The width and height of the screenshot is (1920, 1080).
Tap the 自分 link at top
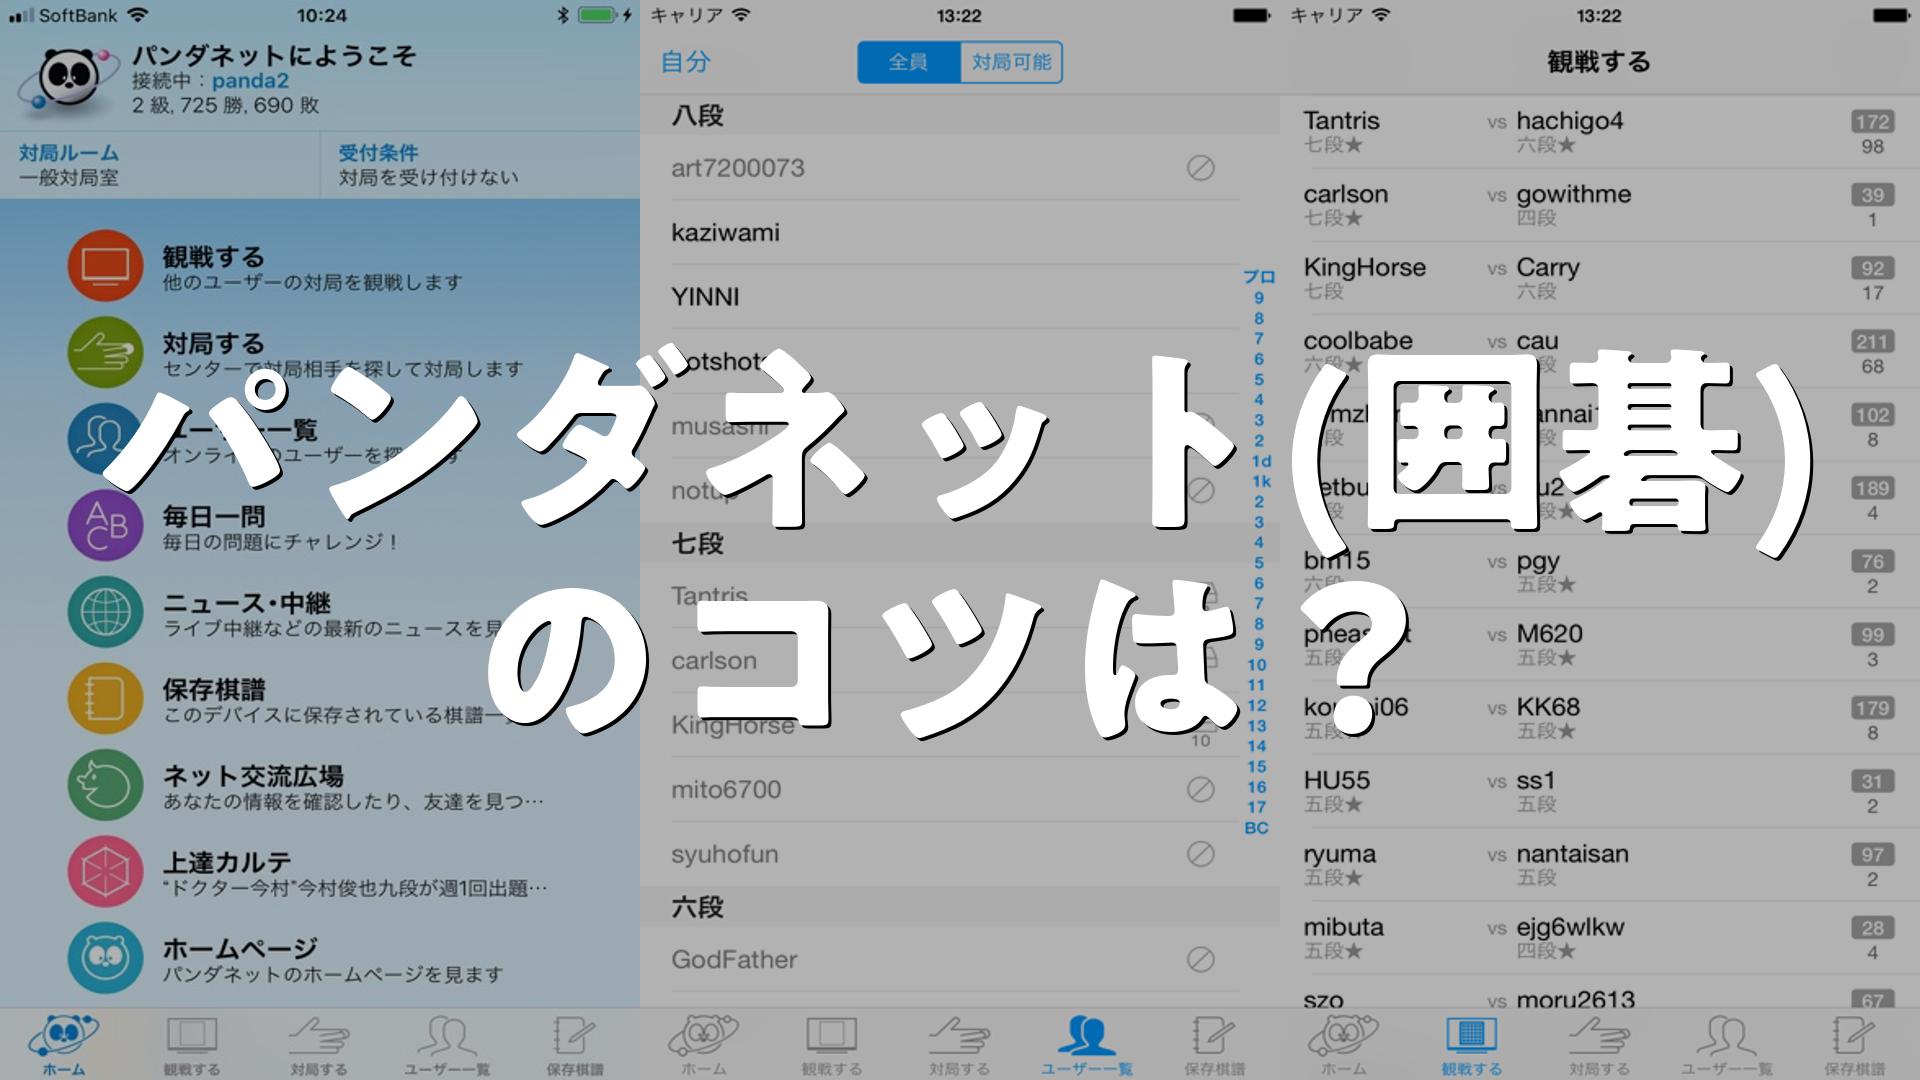click(686, 62)
